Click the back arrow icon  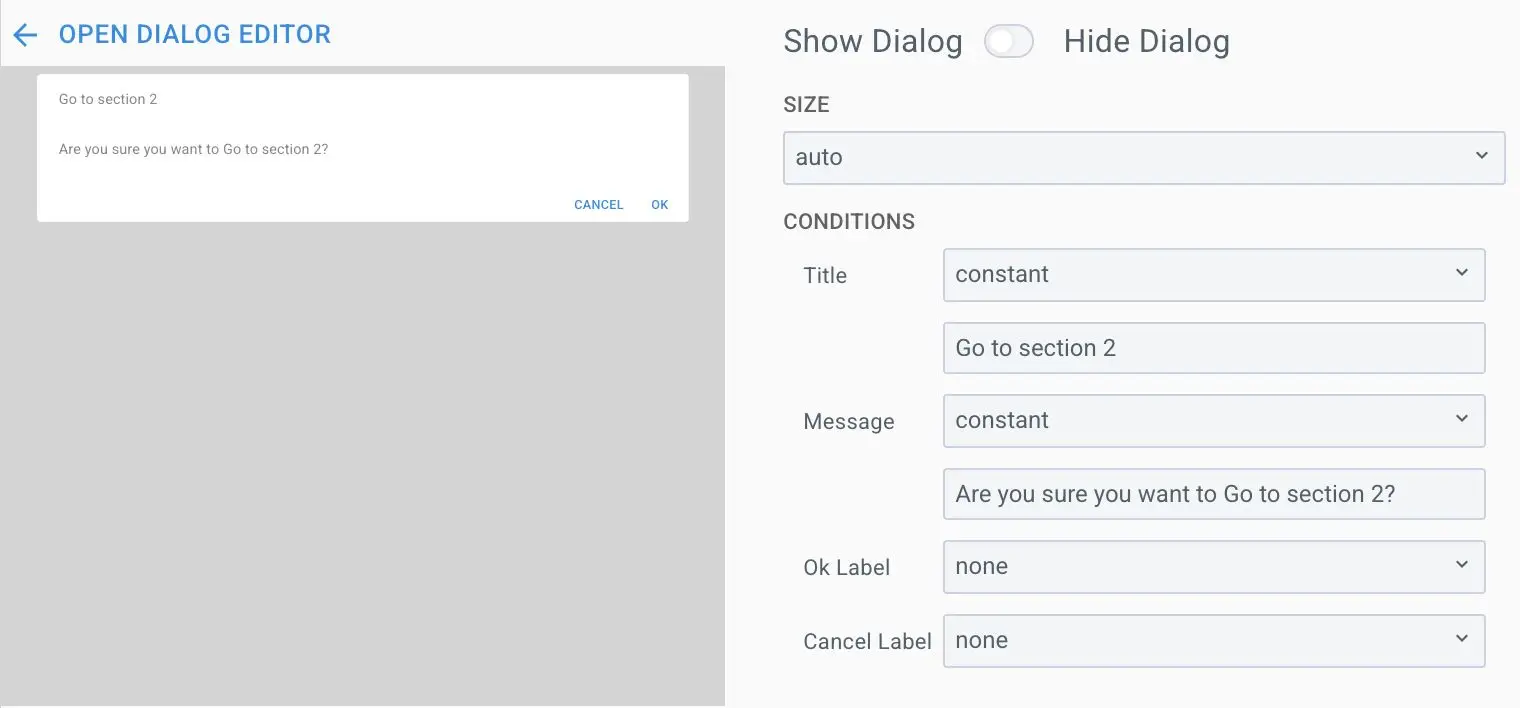pos(24,33)
